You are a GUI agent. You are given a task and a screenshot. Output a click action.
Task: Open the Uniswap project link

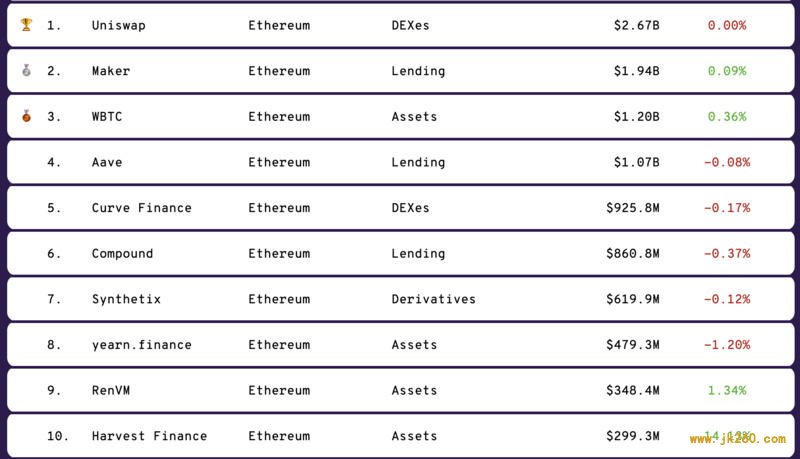(x=118, y=26)
